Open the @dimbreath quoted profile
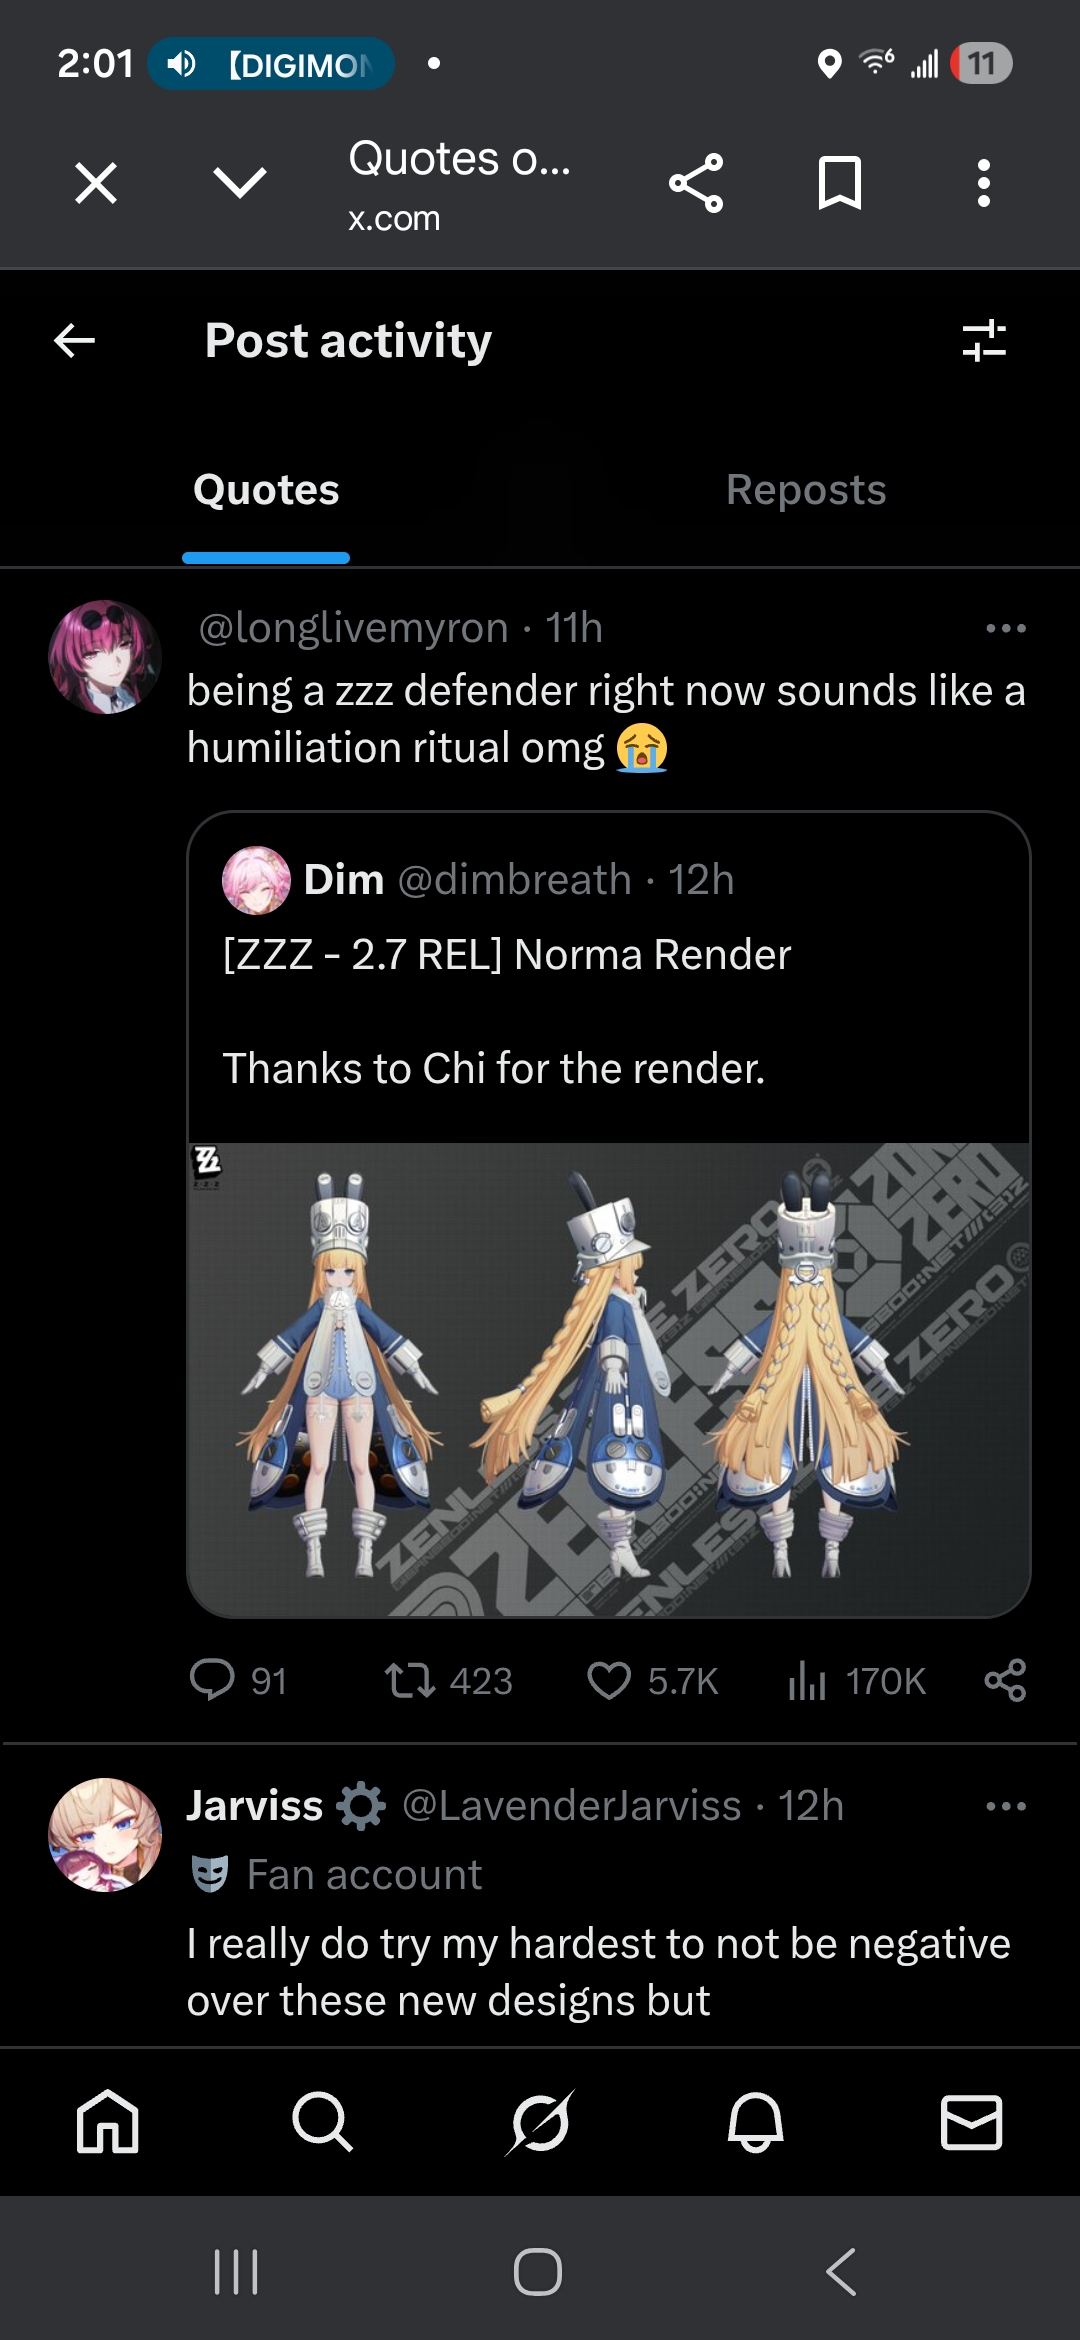 pos(515,880)
